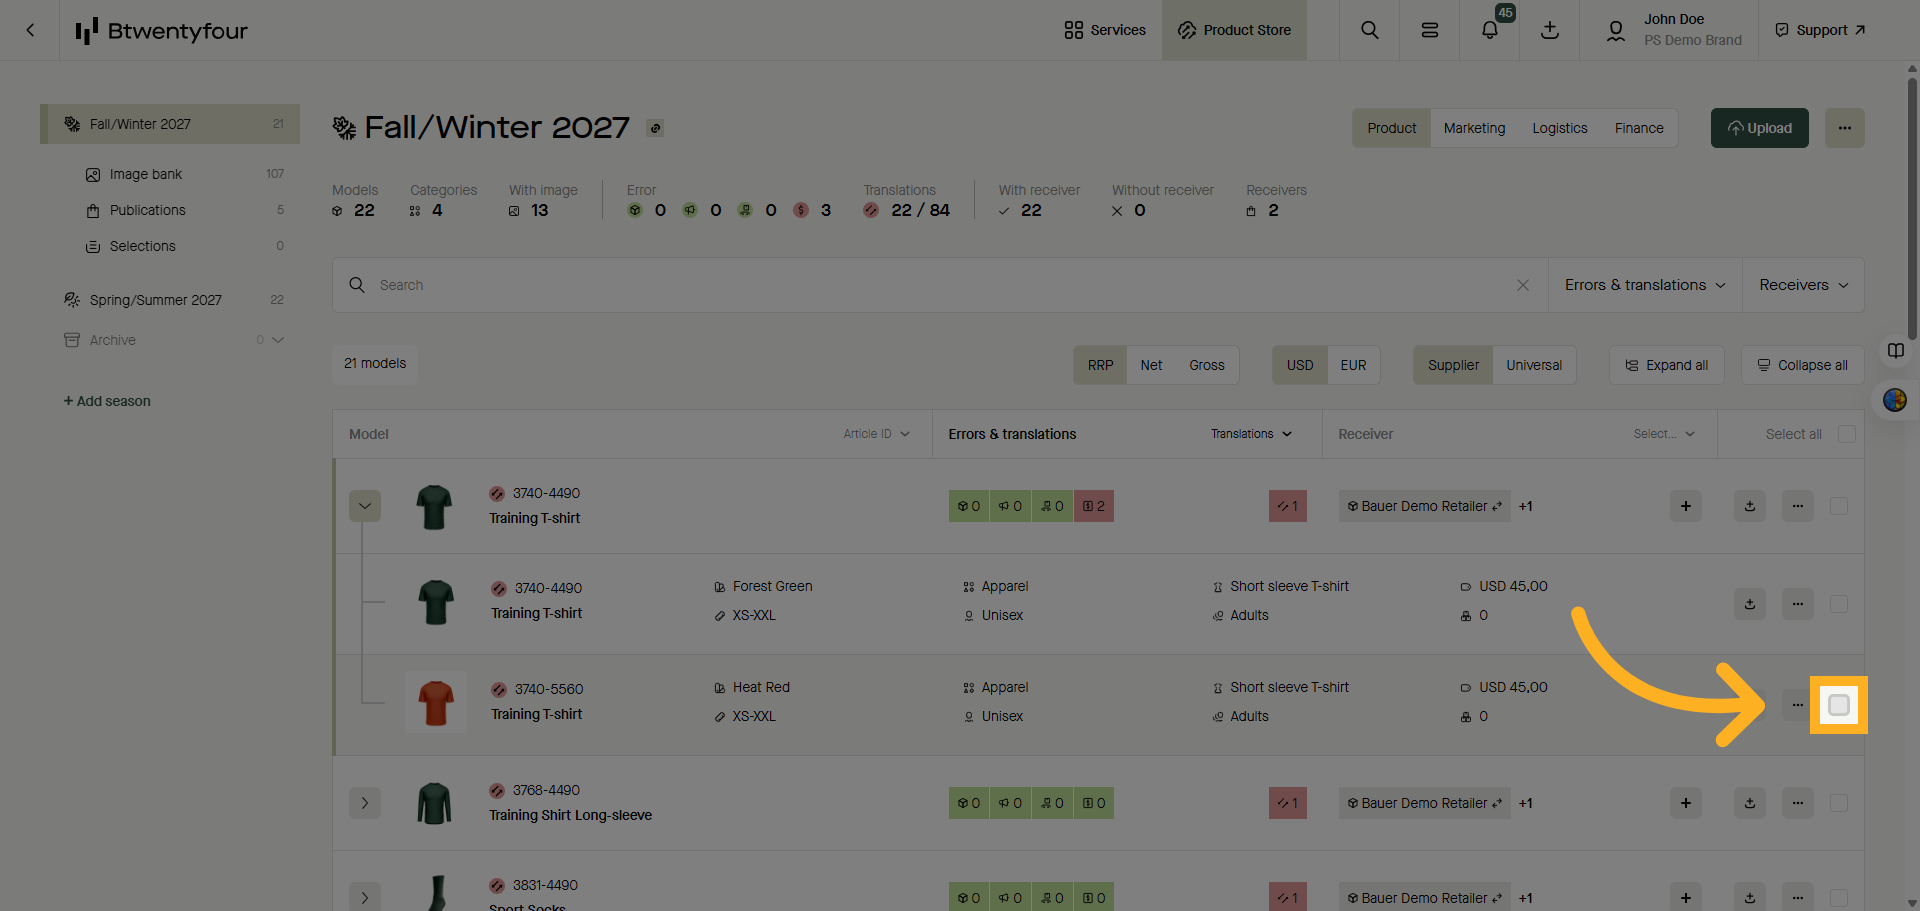Image resolution: width=1920 pixels, height=911 pixels.
Task: Click the Upload button
Action: click(1760, 128)
